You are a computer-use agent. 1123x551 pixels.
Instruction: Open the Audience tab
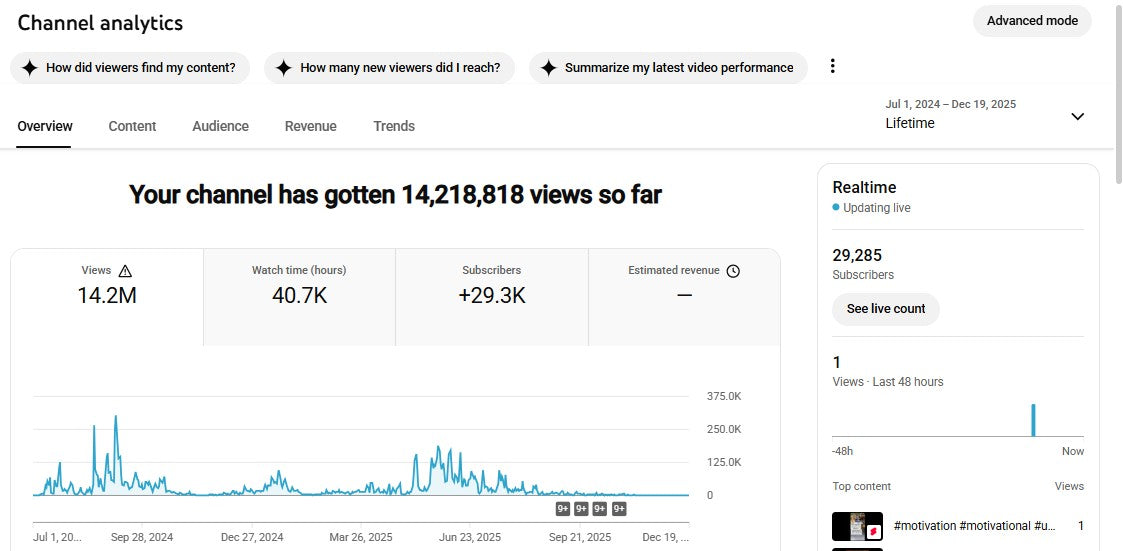click(220, 126)
